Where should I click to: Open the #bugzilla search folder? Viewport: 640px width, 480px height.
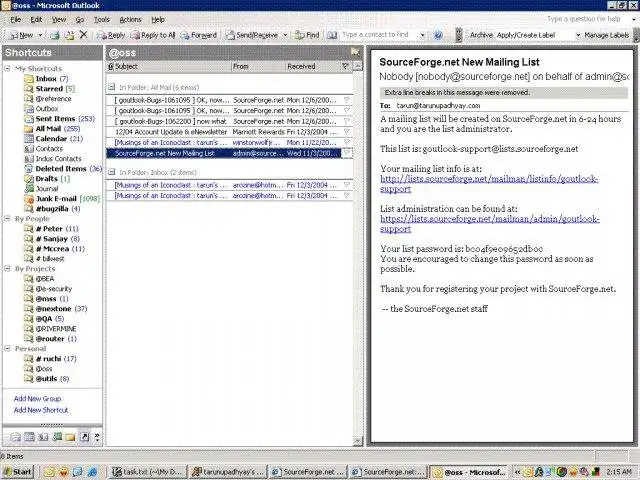click(52, 209)
